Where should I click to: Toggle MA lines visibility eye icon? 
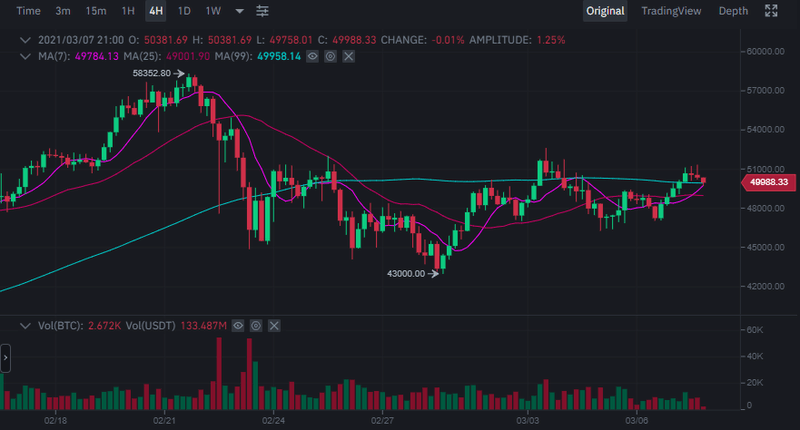[x=312, y=56]
